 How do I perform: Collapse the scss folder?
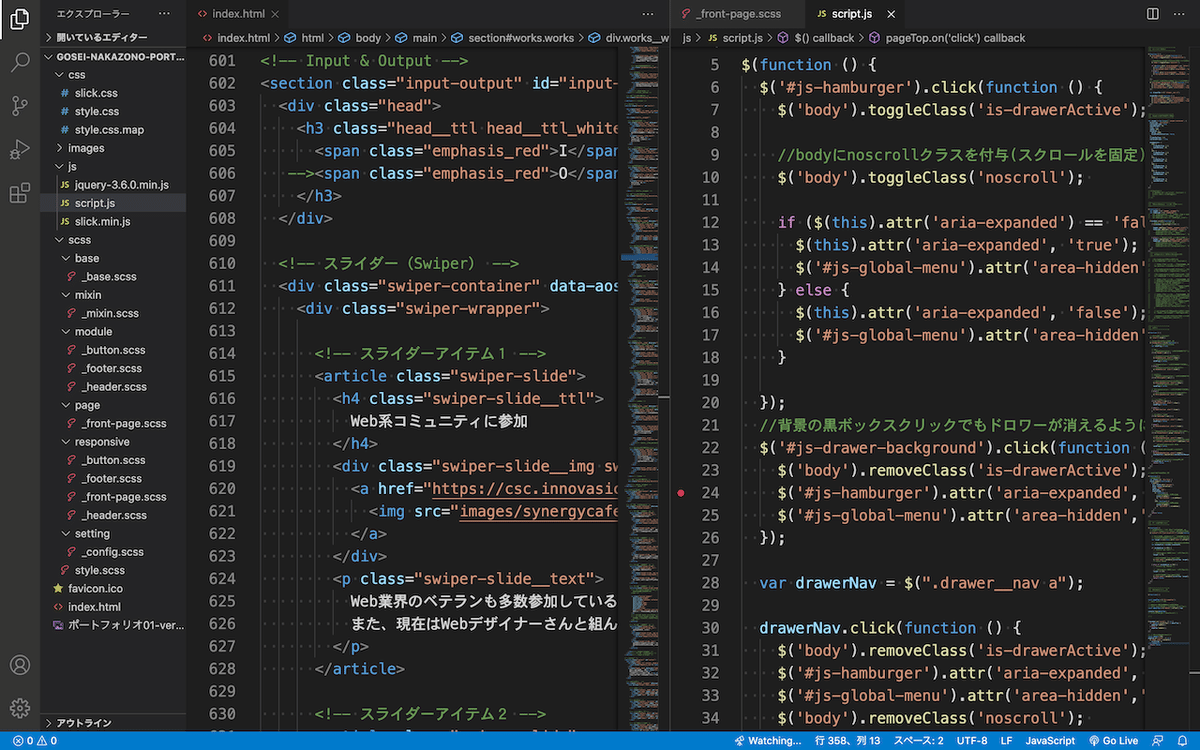click(113, 240)
